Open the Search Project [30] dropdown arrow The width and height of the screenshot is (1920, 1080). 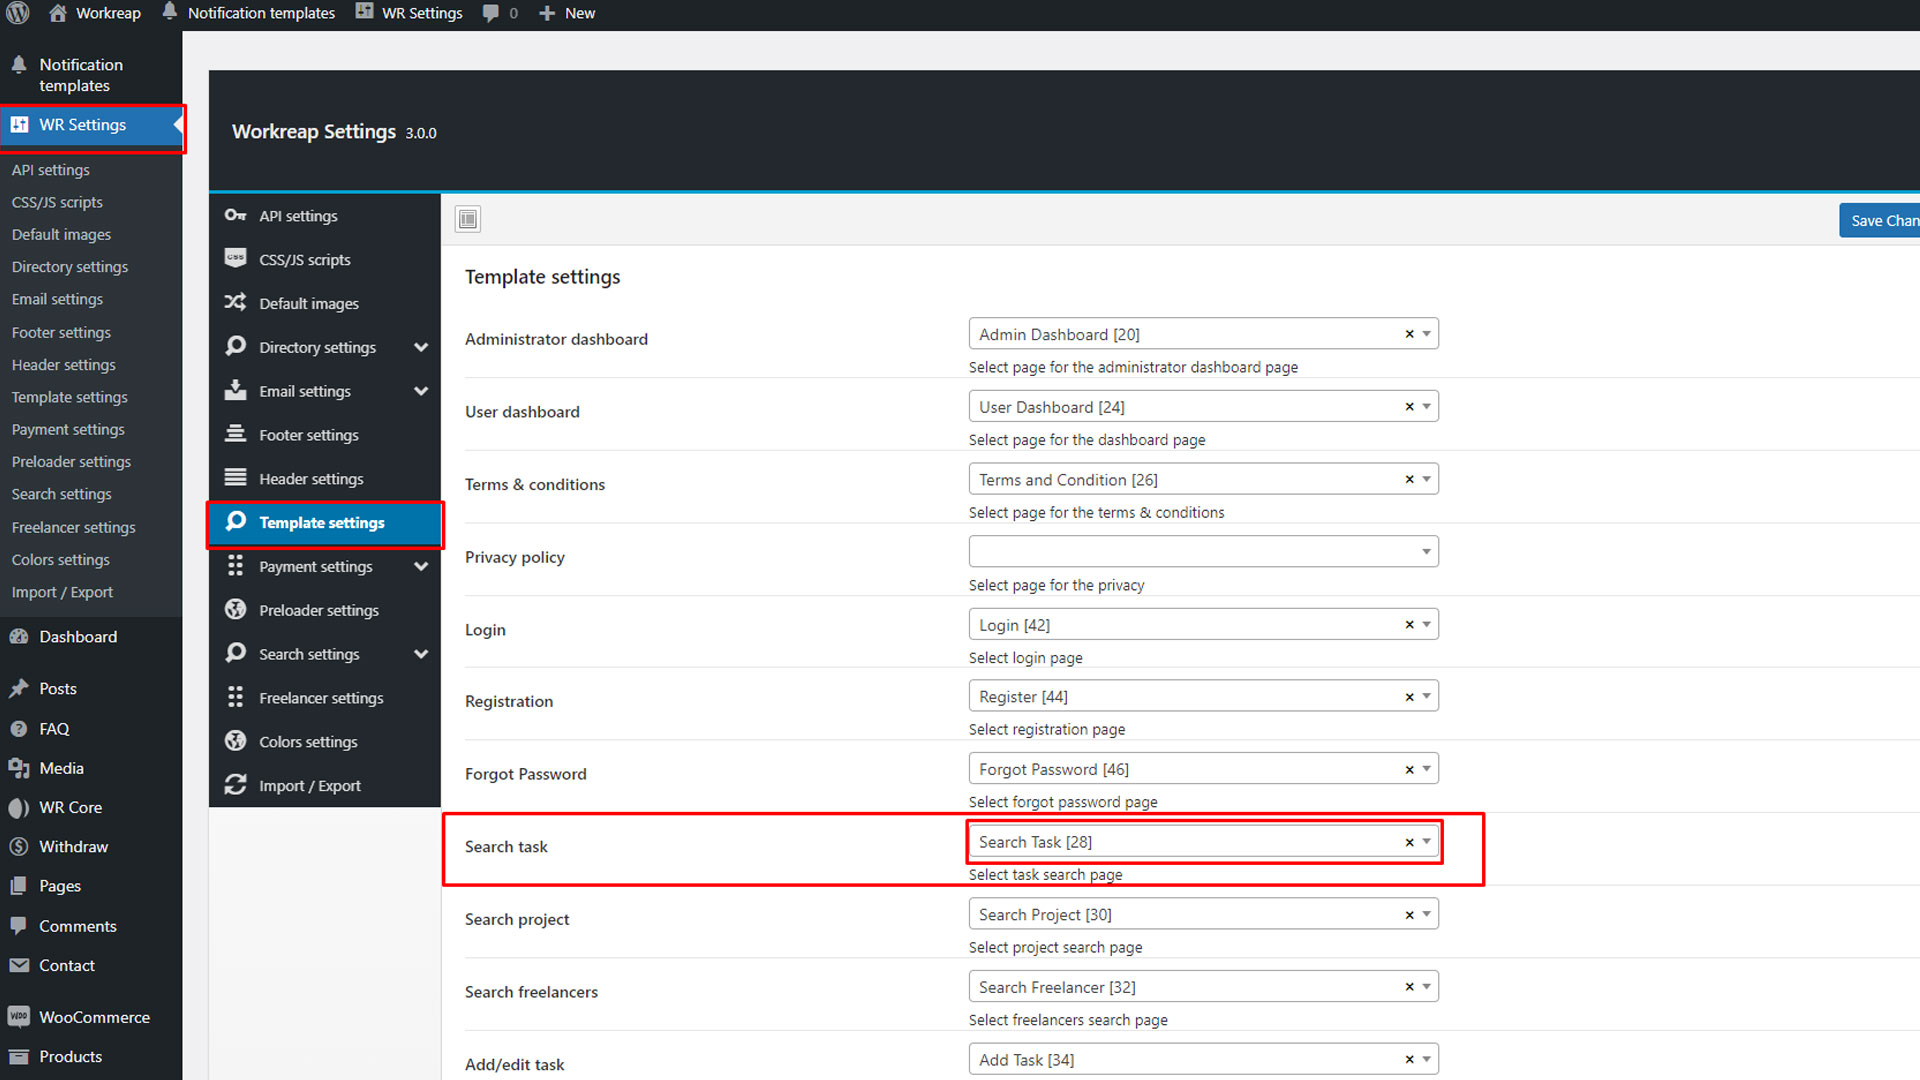(x=1426, y=914)
